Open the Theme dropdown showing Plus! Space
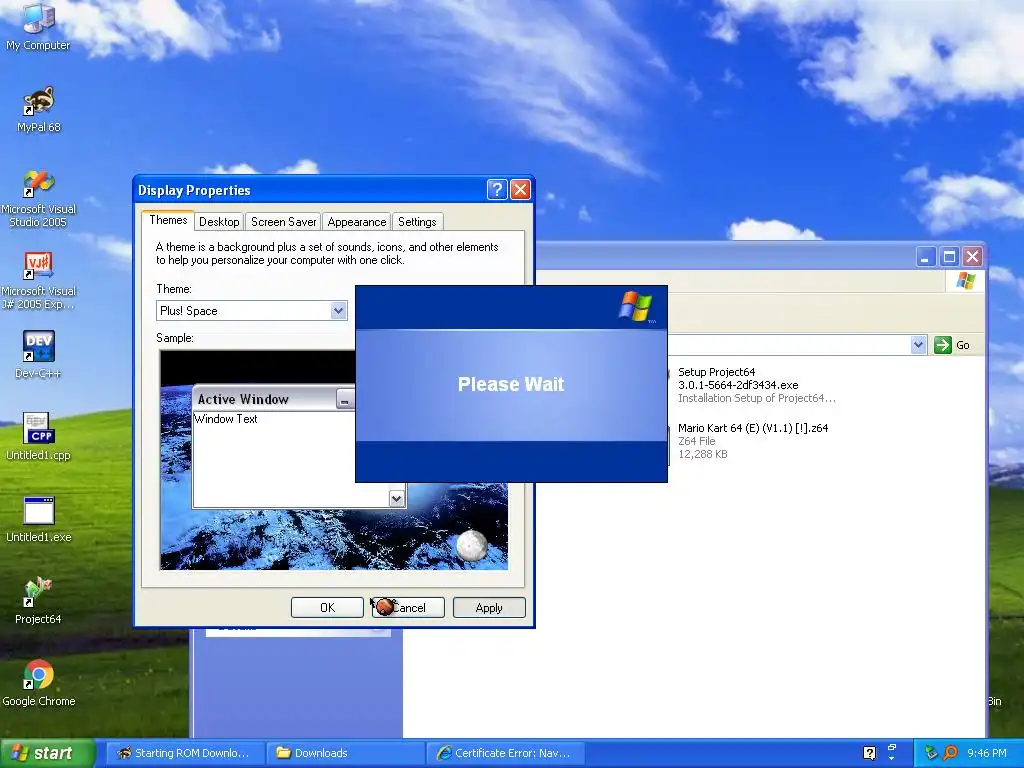The width and height of the screenshot is (1024, 768). (251, 311)
